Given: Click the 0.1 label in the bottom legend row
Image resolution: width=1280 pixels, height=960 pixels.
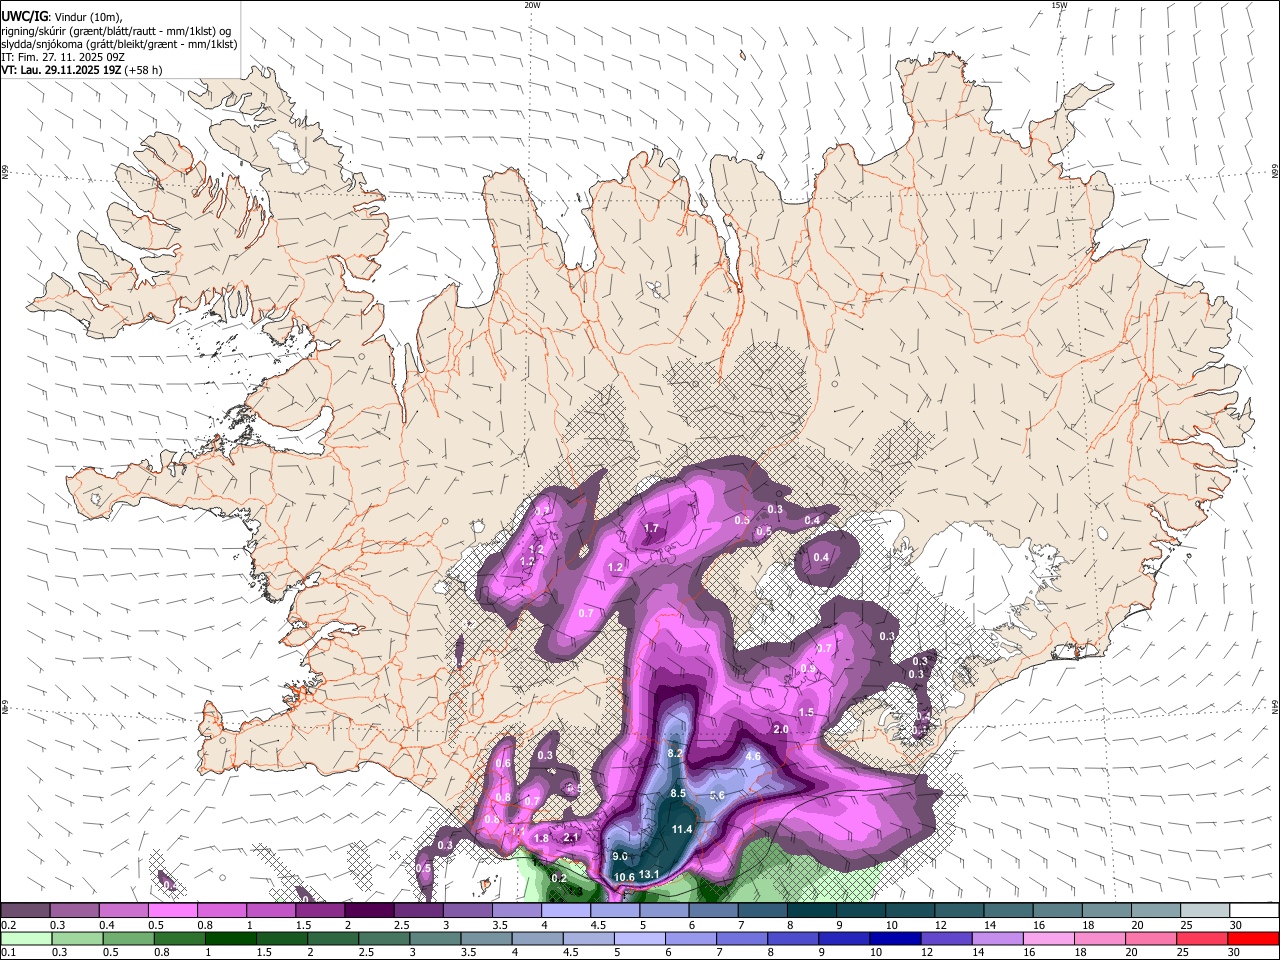Looking at the screenshot, I should click(x=8, y=952).
